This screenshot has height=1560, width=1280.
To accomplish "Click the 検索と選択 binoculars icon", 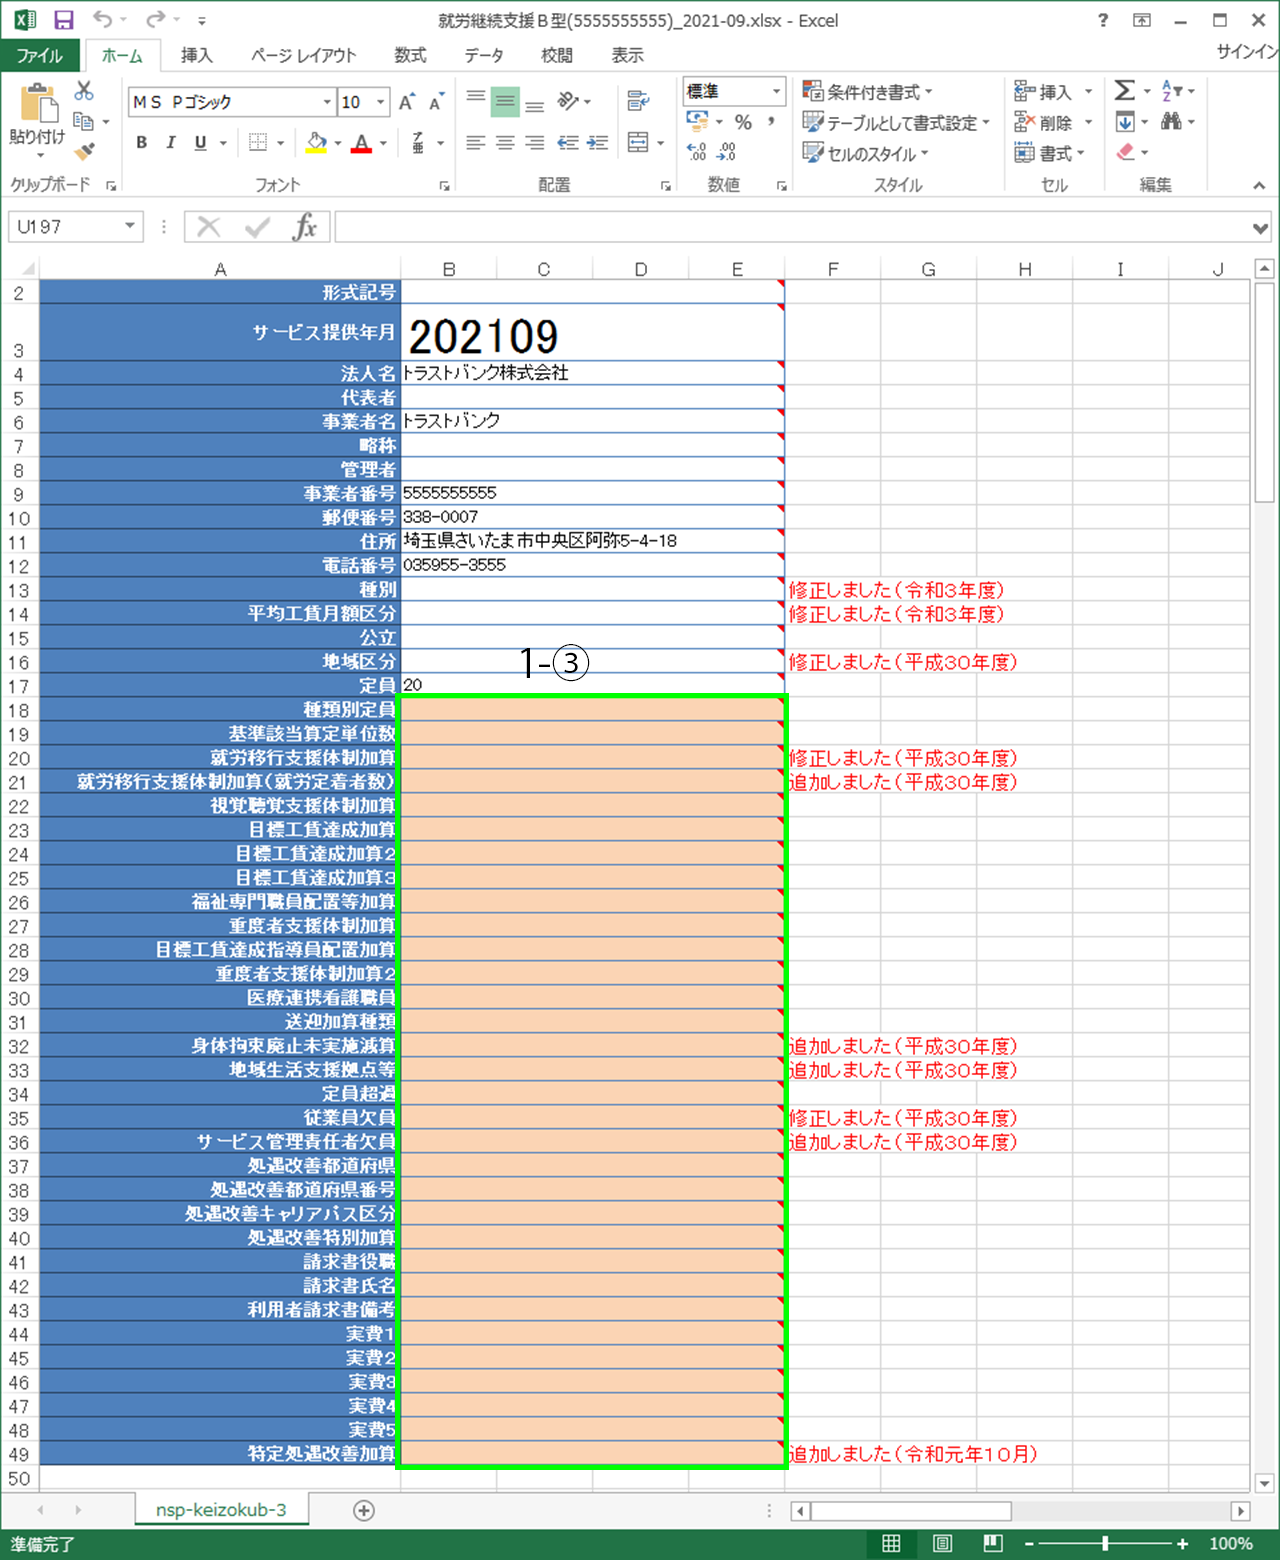I will [1170, 122].
